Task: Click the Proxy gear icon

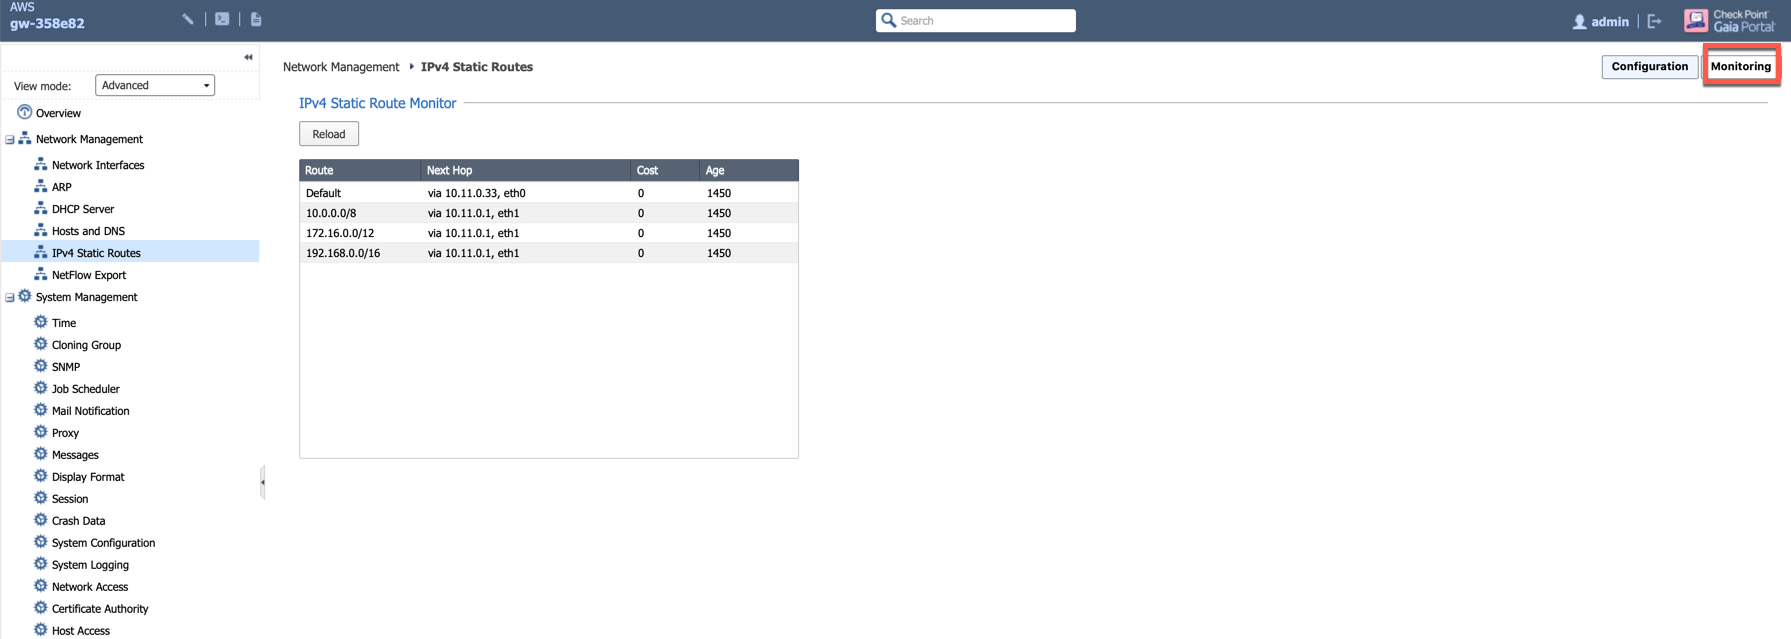Action: (x=41, y=432)
